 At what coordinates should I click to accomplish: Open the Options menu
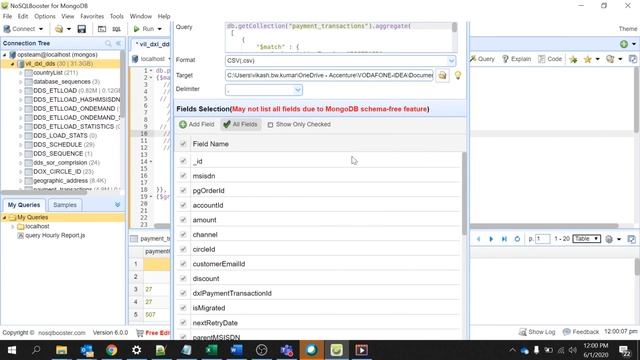point(44,16)
